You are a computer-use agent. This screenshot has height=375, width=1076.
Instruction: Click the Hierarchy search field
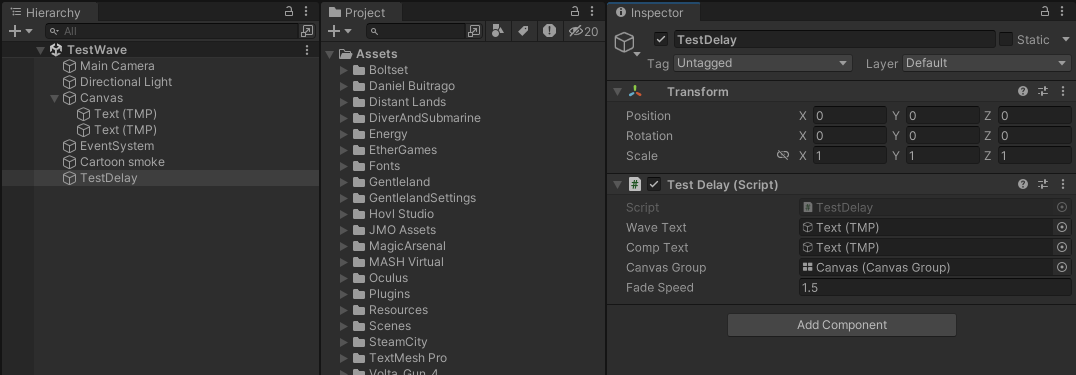[172, 31]
